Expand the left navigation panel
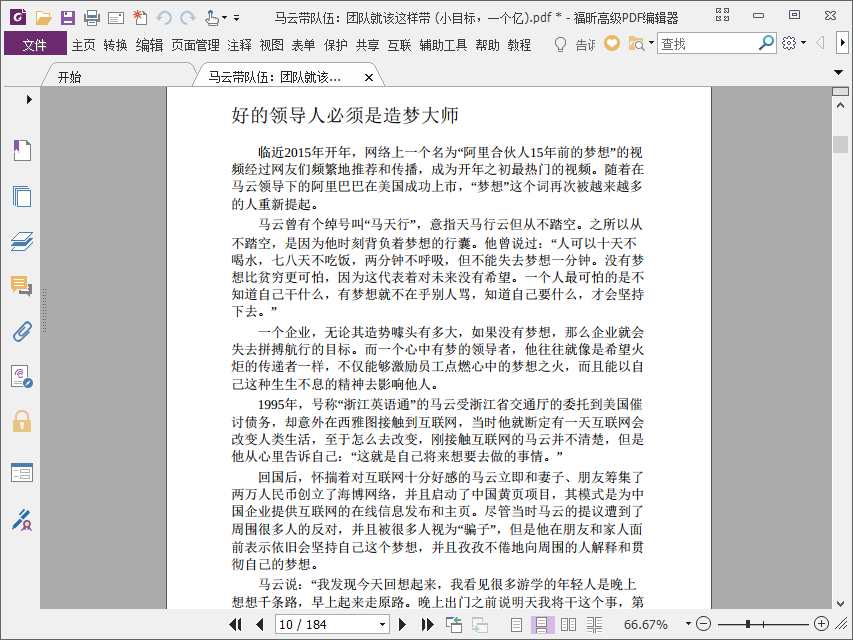The height and width of the screenshot is (640, 853). click(x=29, y=100)
